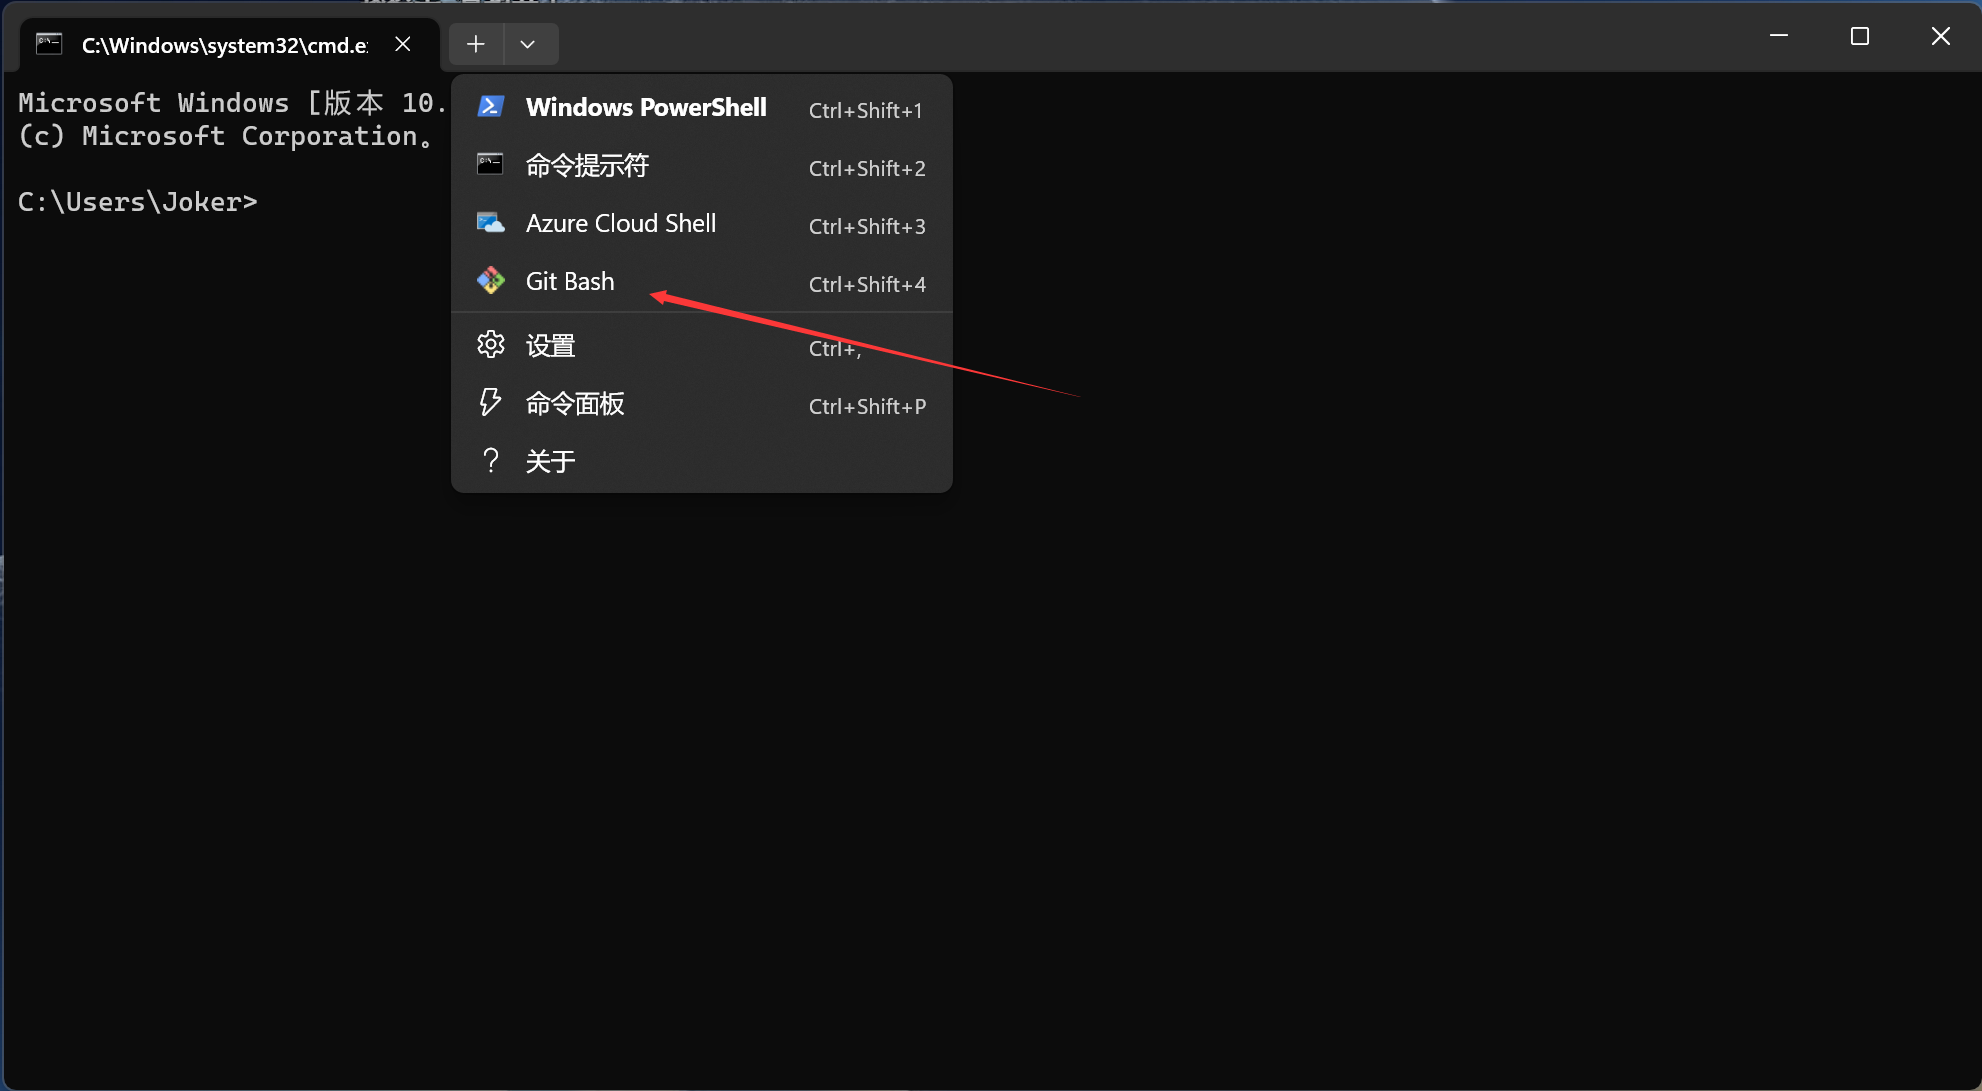Click the settings gear icon
1982x1091 pixels.
click(490, 345)
